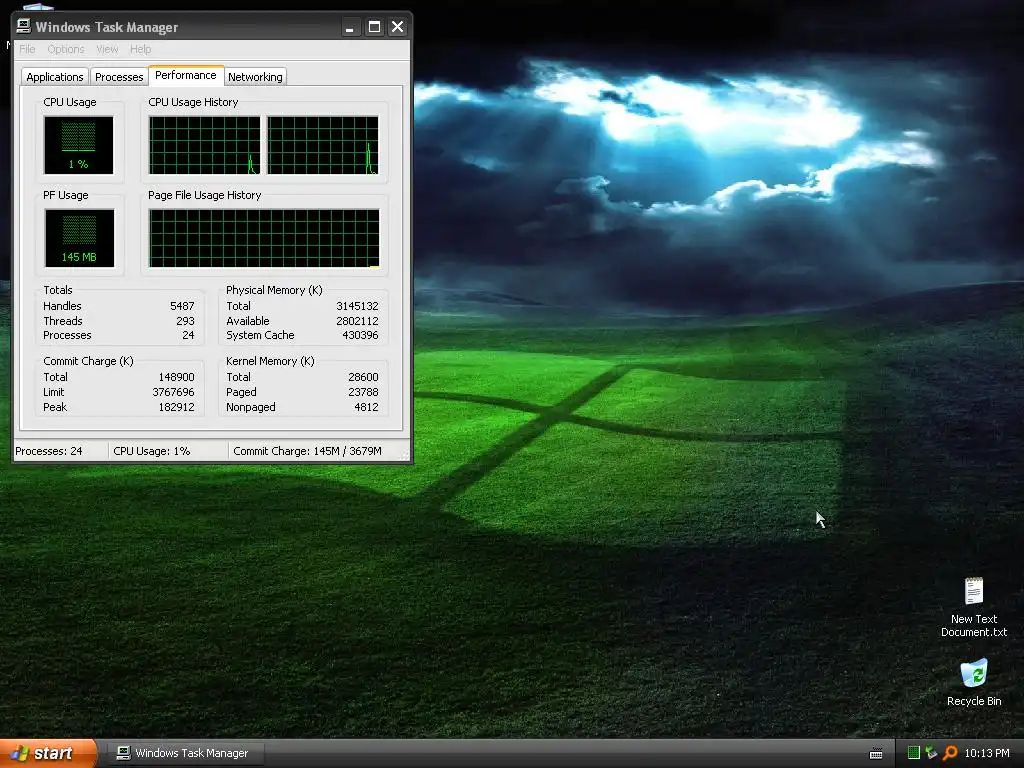Click the status bar Commit Charge 145M / 3679M
Viewport: 1024px width, 768px height.
315,451
